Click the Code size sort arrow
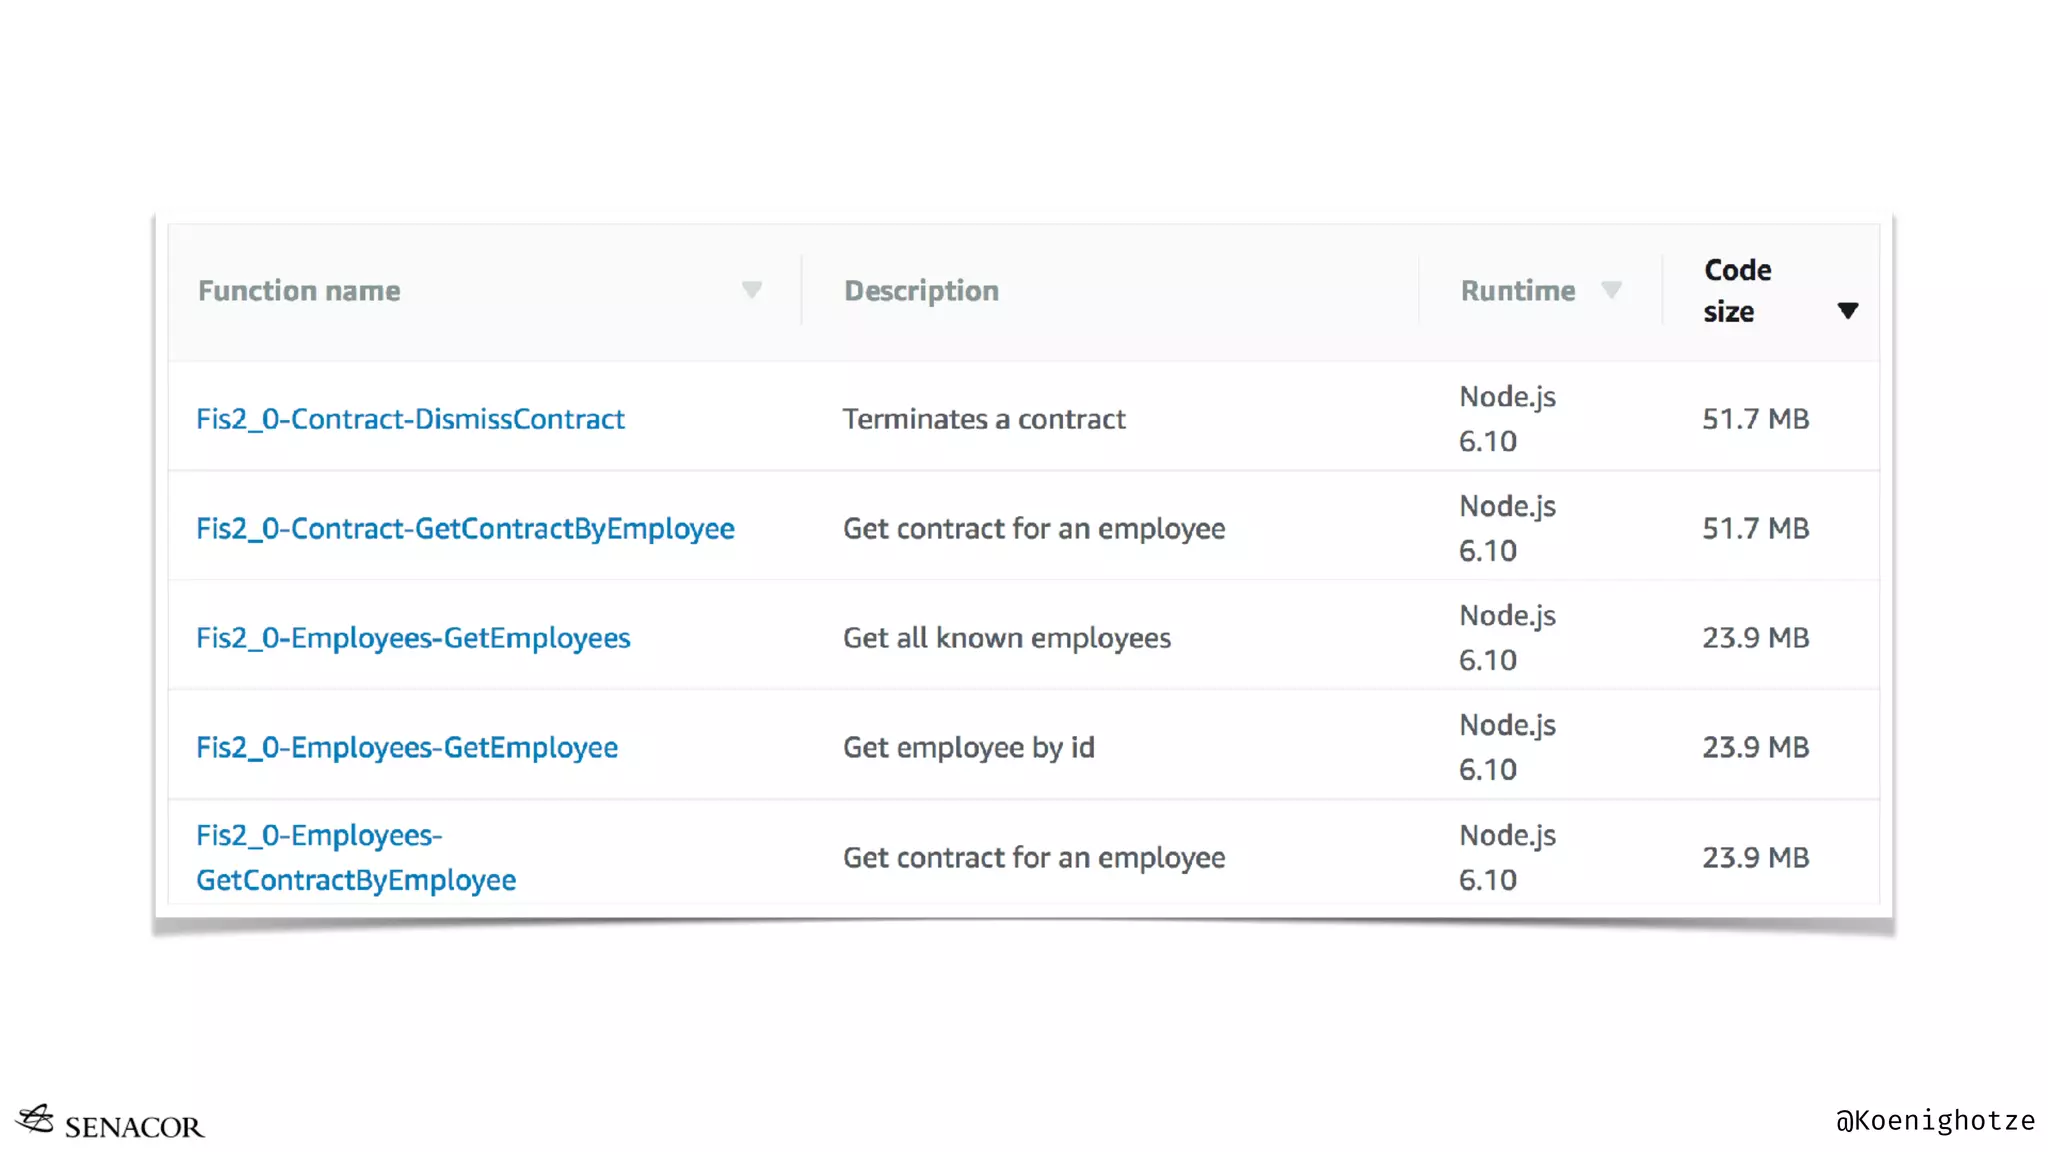Screen dimensions: 2048x1152 pos(1848,311)
